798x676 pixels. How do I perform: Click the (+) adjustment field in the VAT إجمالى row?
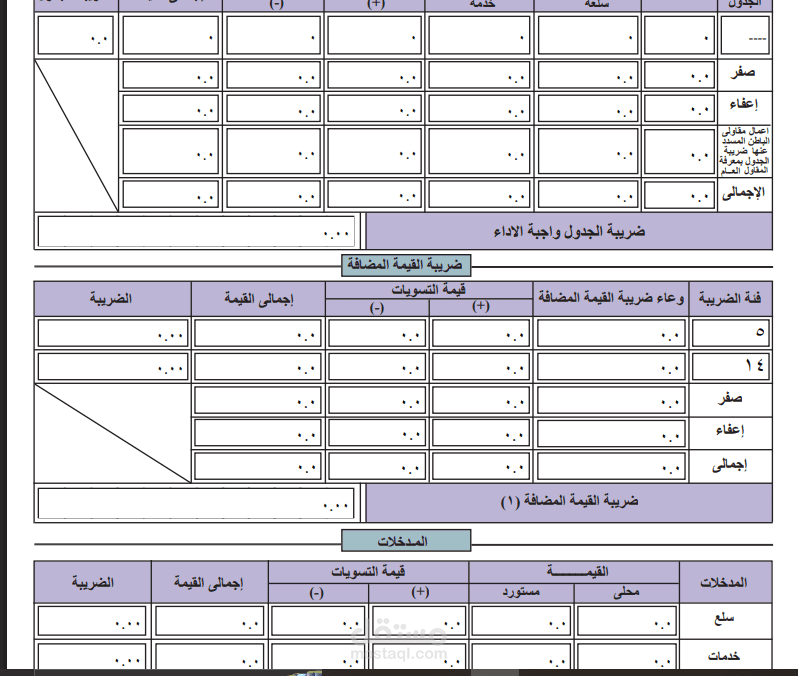tap(480, 466)
